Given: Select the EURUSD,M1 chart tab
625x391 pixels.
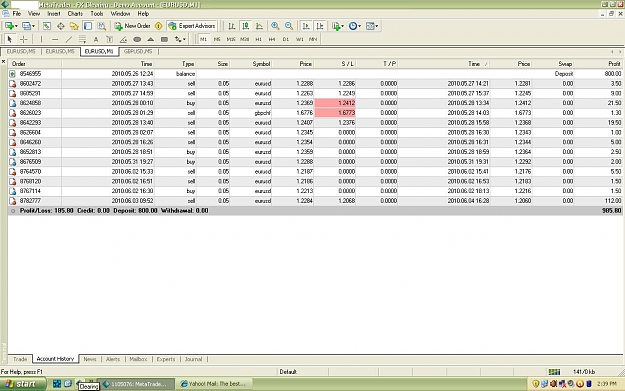Looking at the screenshot, I should (x=99, y=51).
